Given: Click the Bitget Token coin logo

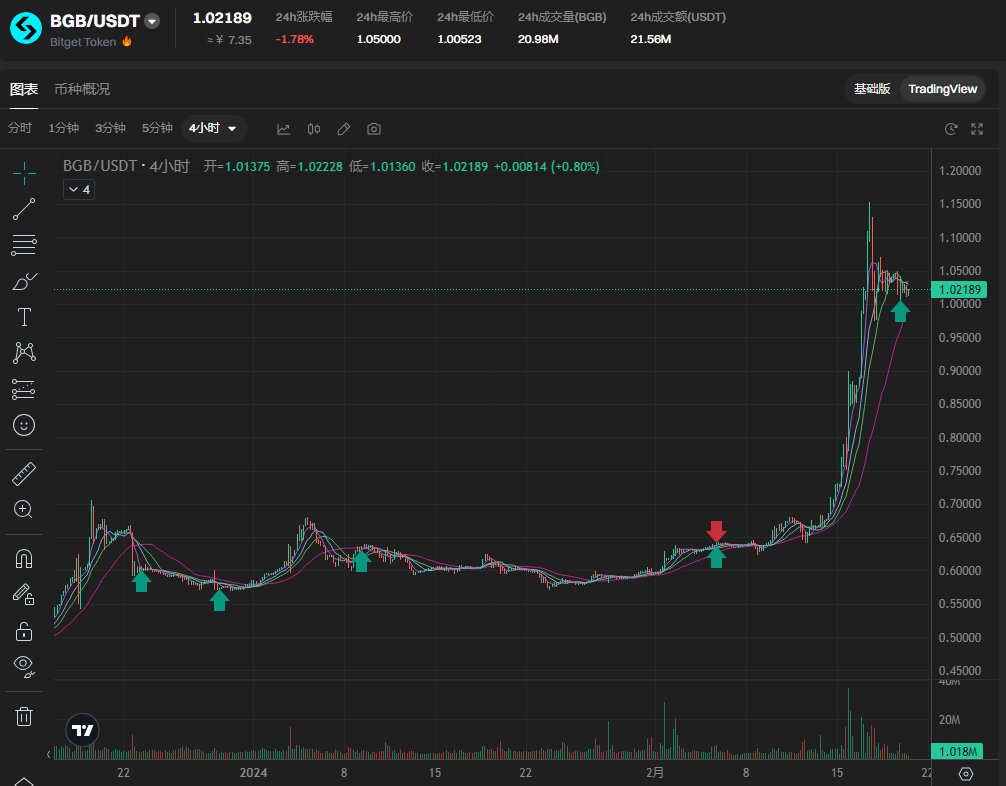Looking at the screenshot, I should (x=26, y=28).
